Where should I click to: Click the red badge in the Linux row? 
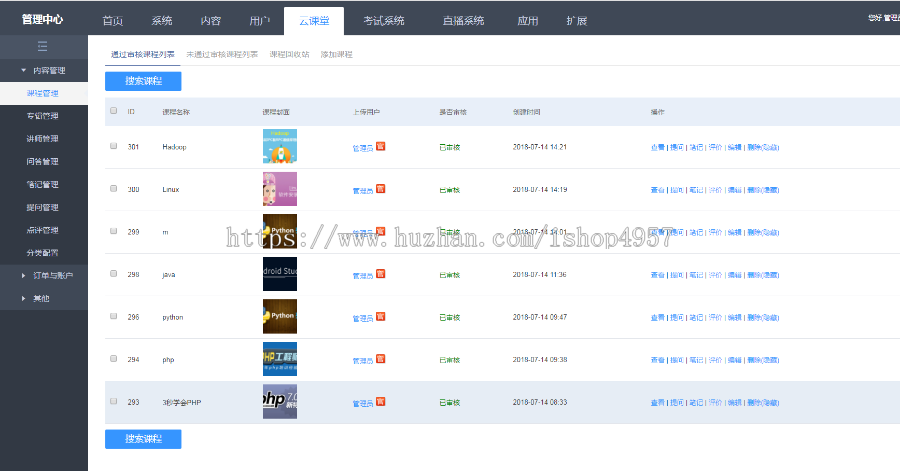(381, 188)
